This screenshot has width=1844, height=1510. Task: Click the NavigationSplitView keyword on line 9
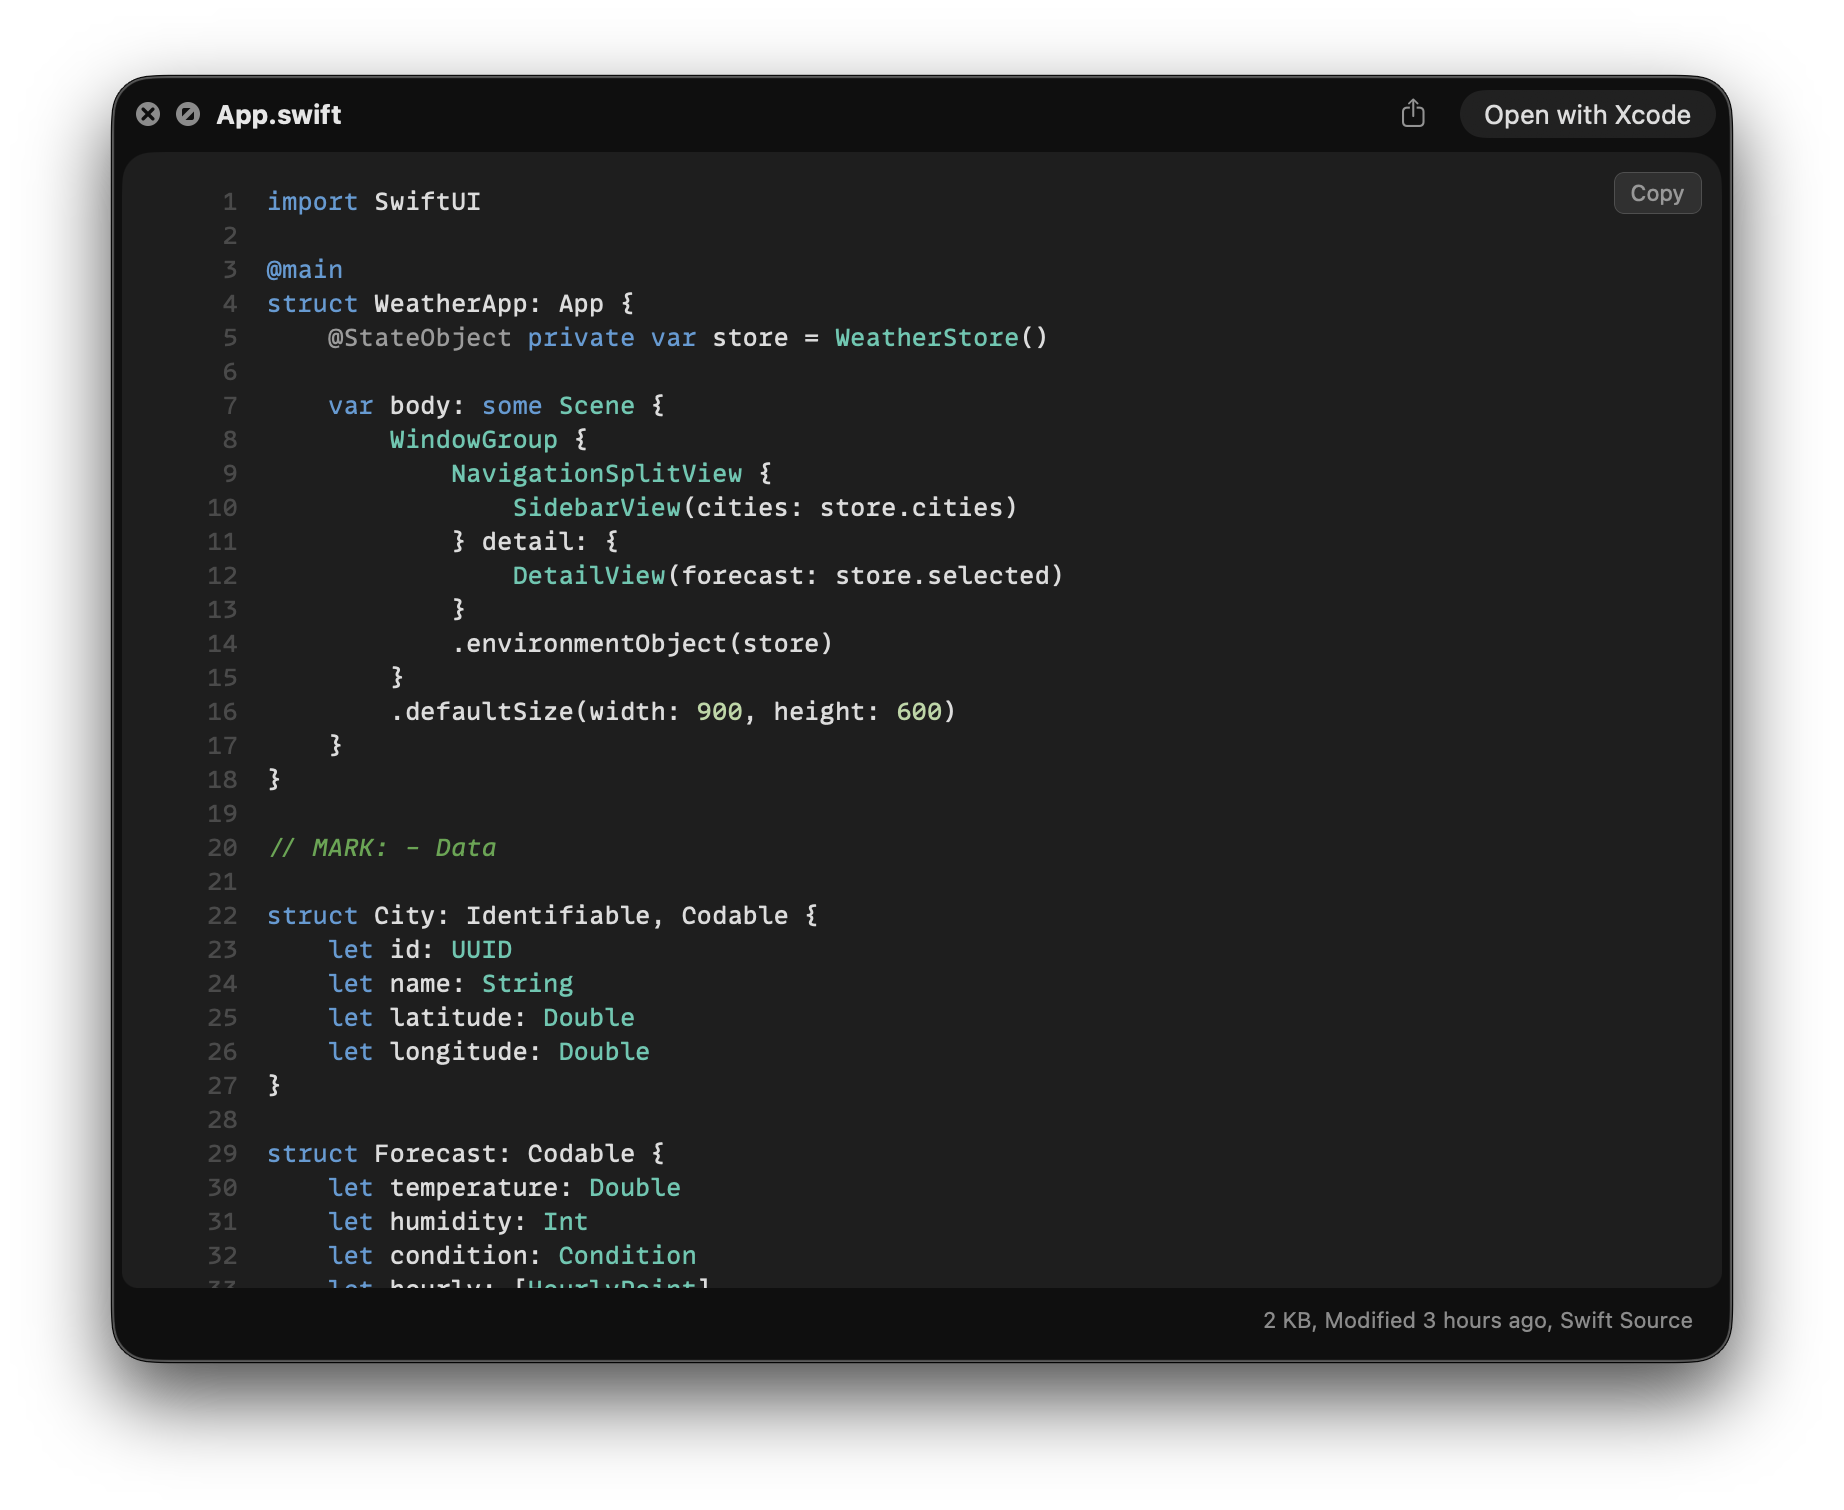coord(597,473)
